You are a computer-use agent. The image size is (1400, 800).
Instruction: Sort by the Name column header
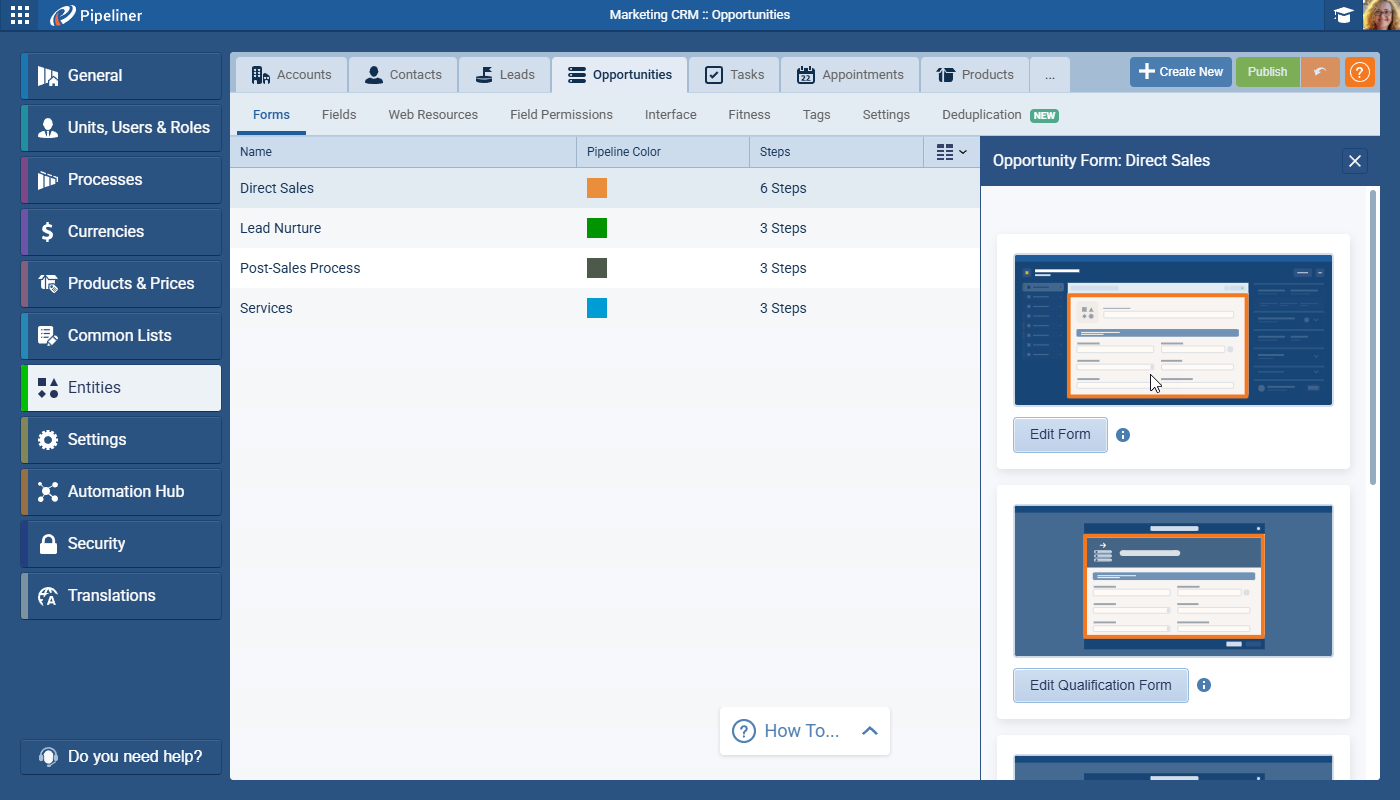[403, 152]
